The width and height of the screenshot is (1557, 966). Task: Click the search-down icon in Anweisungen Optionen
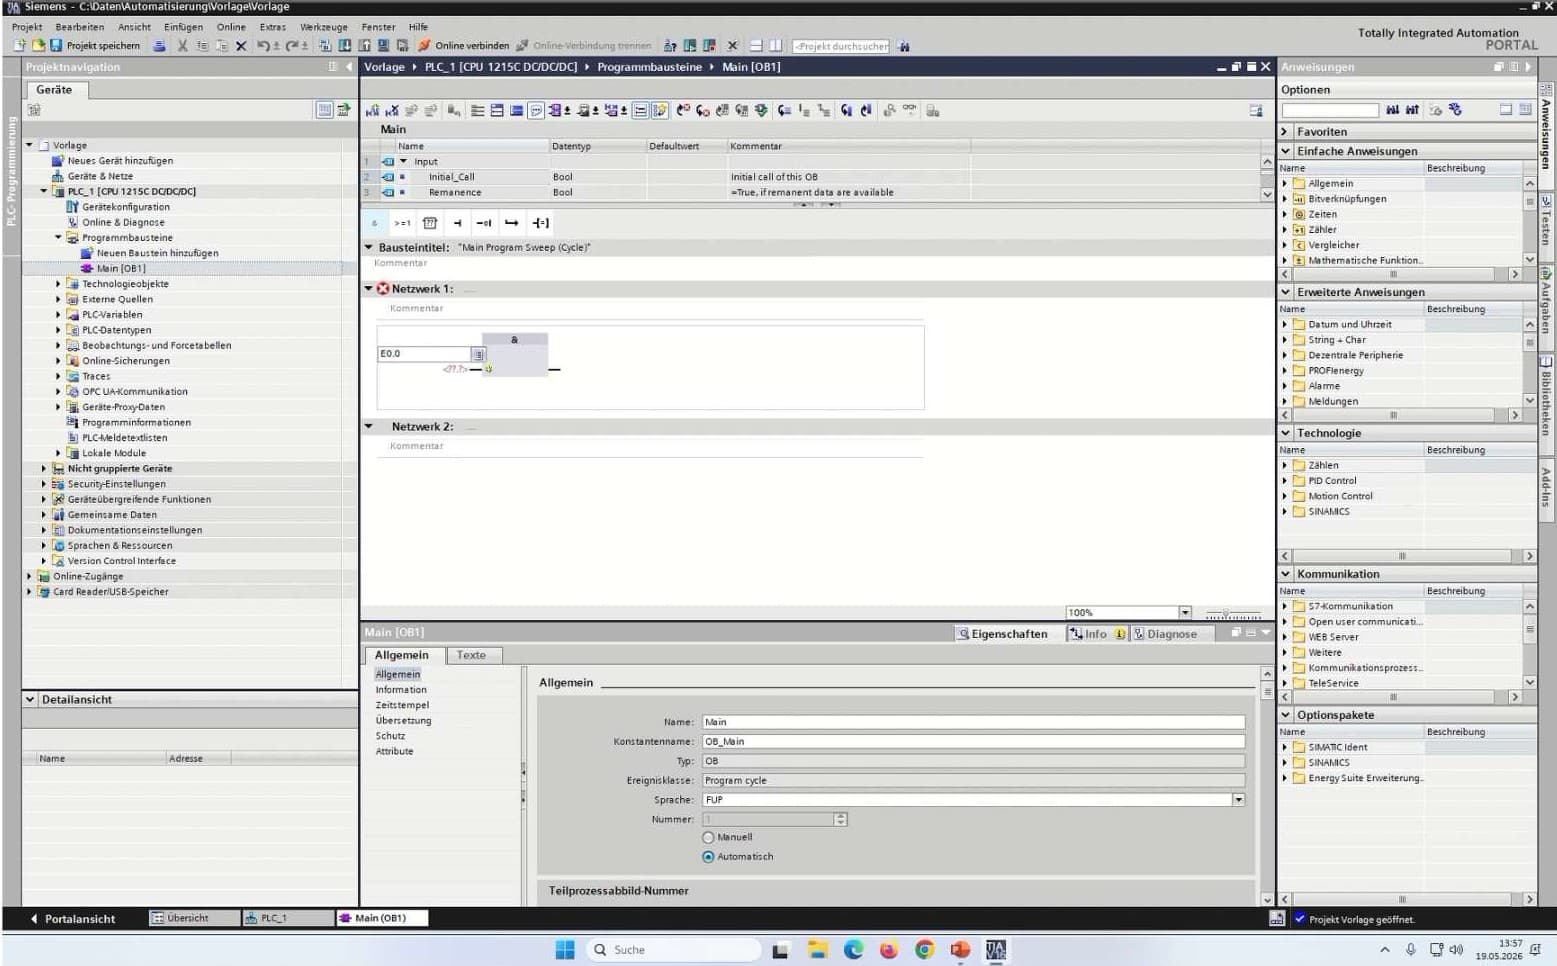coord(1393,110)
